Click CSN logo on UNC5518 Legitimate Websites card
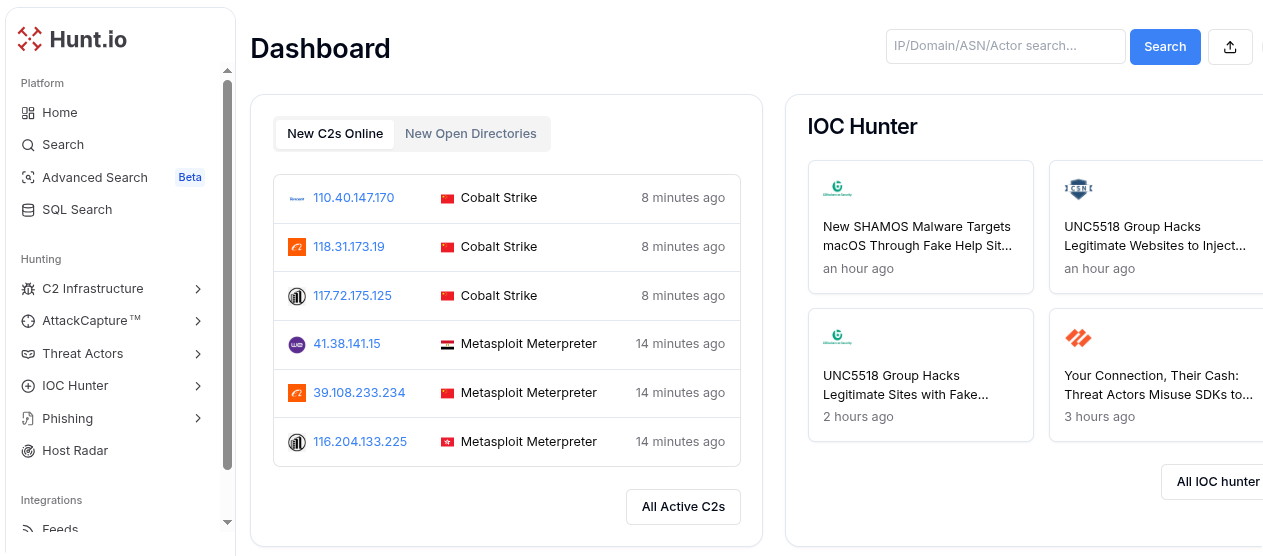1263x556 pixels. 1078,190
